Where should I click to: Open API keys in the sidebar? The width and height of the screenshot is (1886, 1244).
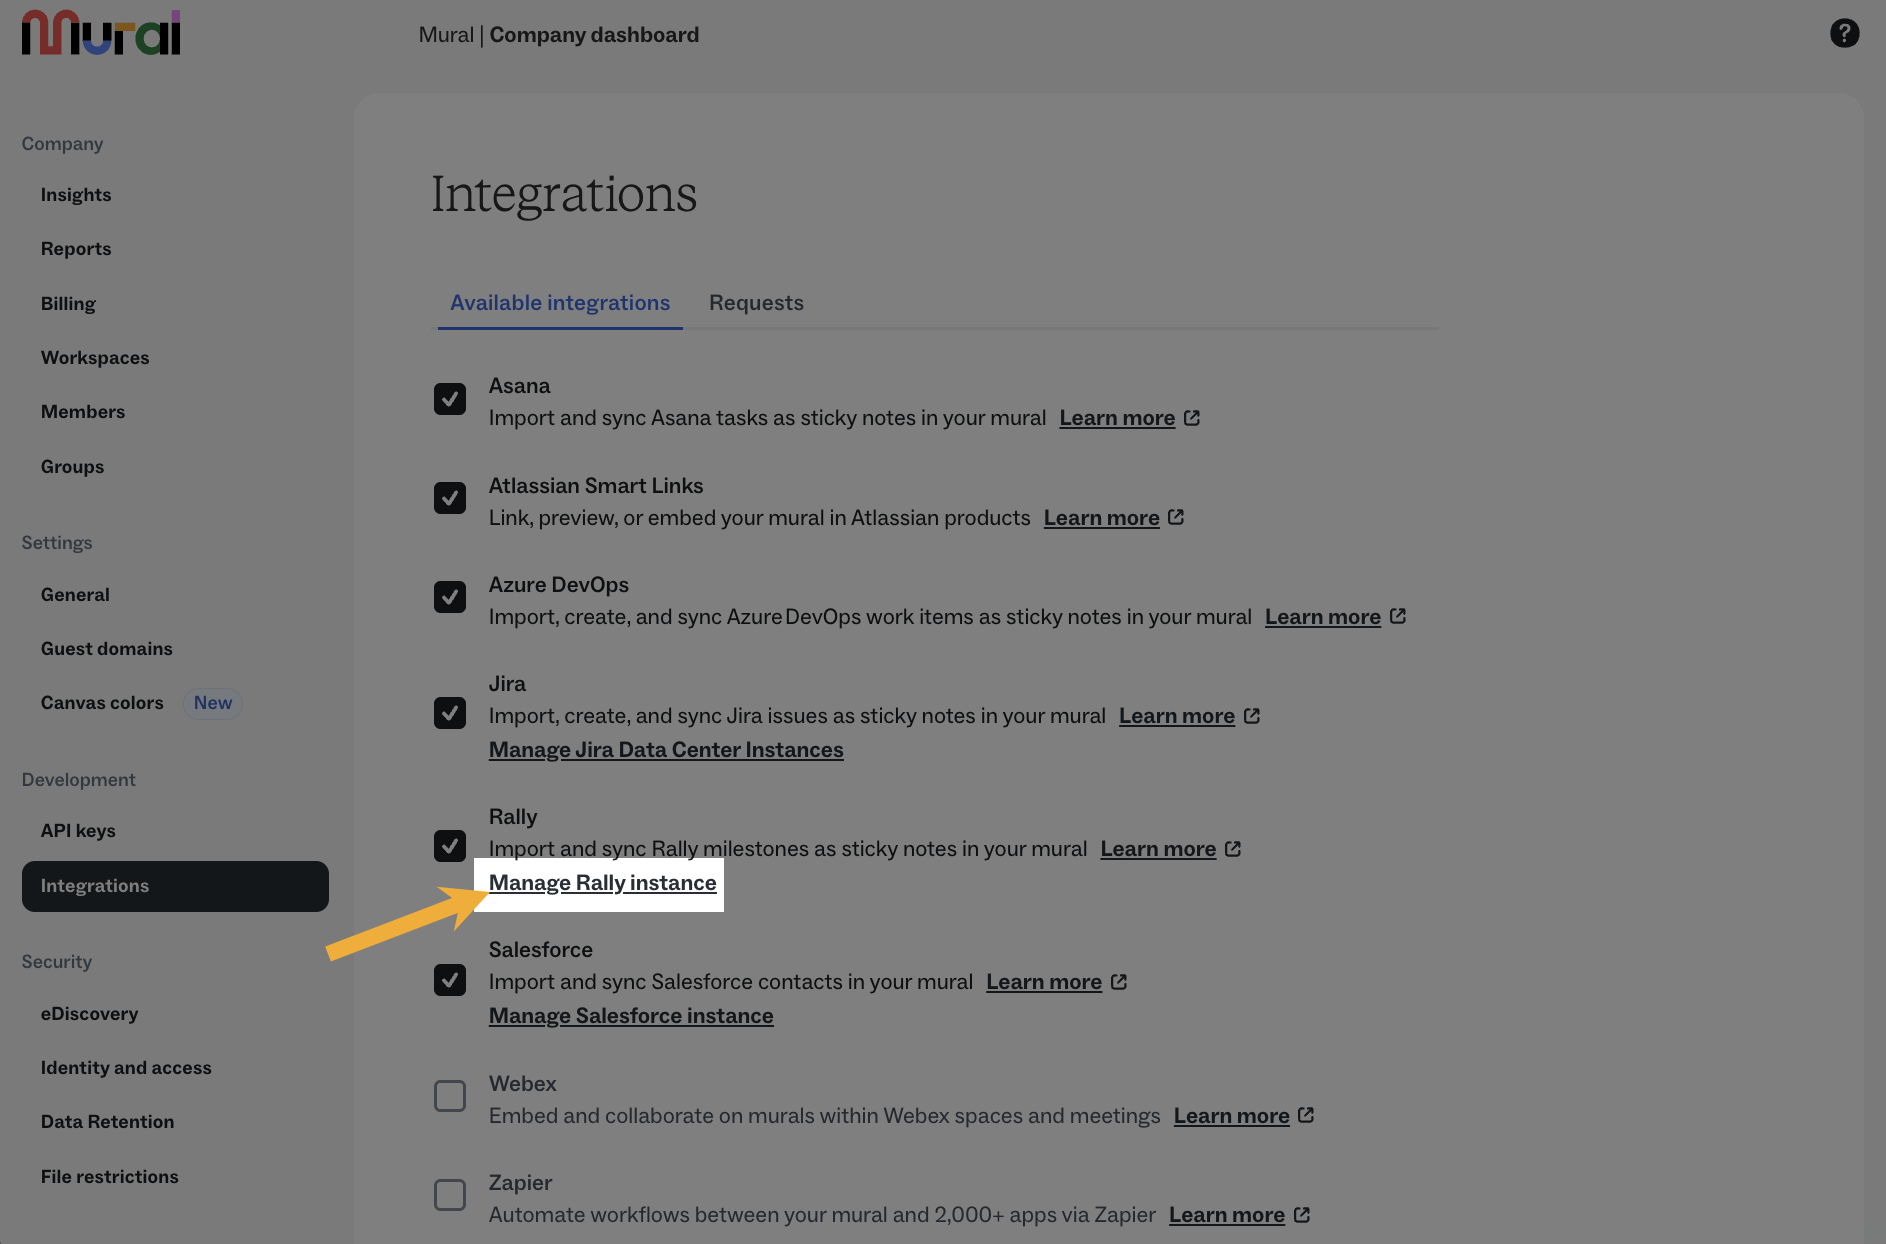[x=78, y=831]
